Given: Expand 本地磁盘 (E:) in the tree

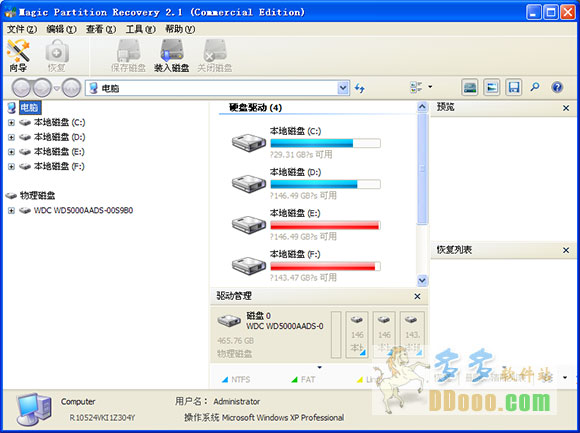Looking at the screenshot, I should point(11,152).
